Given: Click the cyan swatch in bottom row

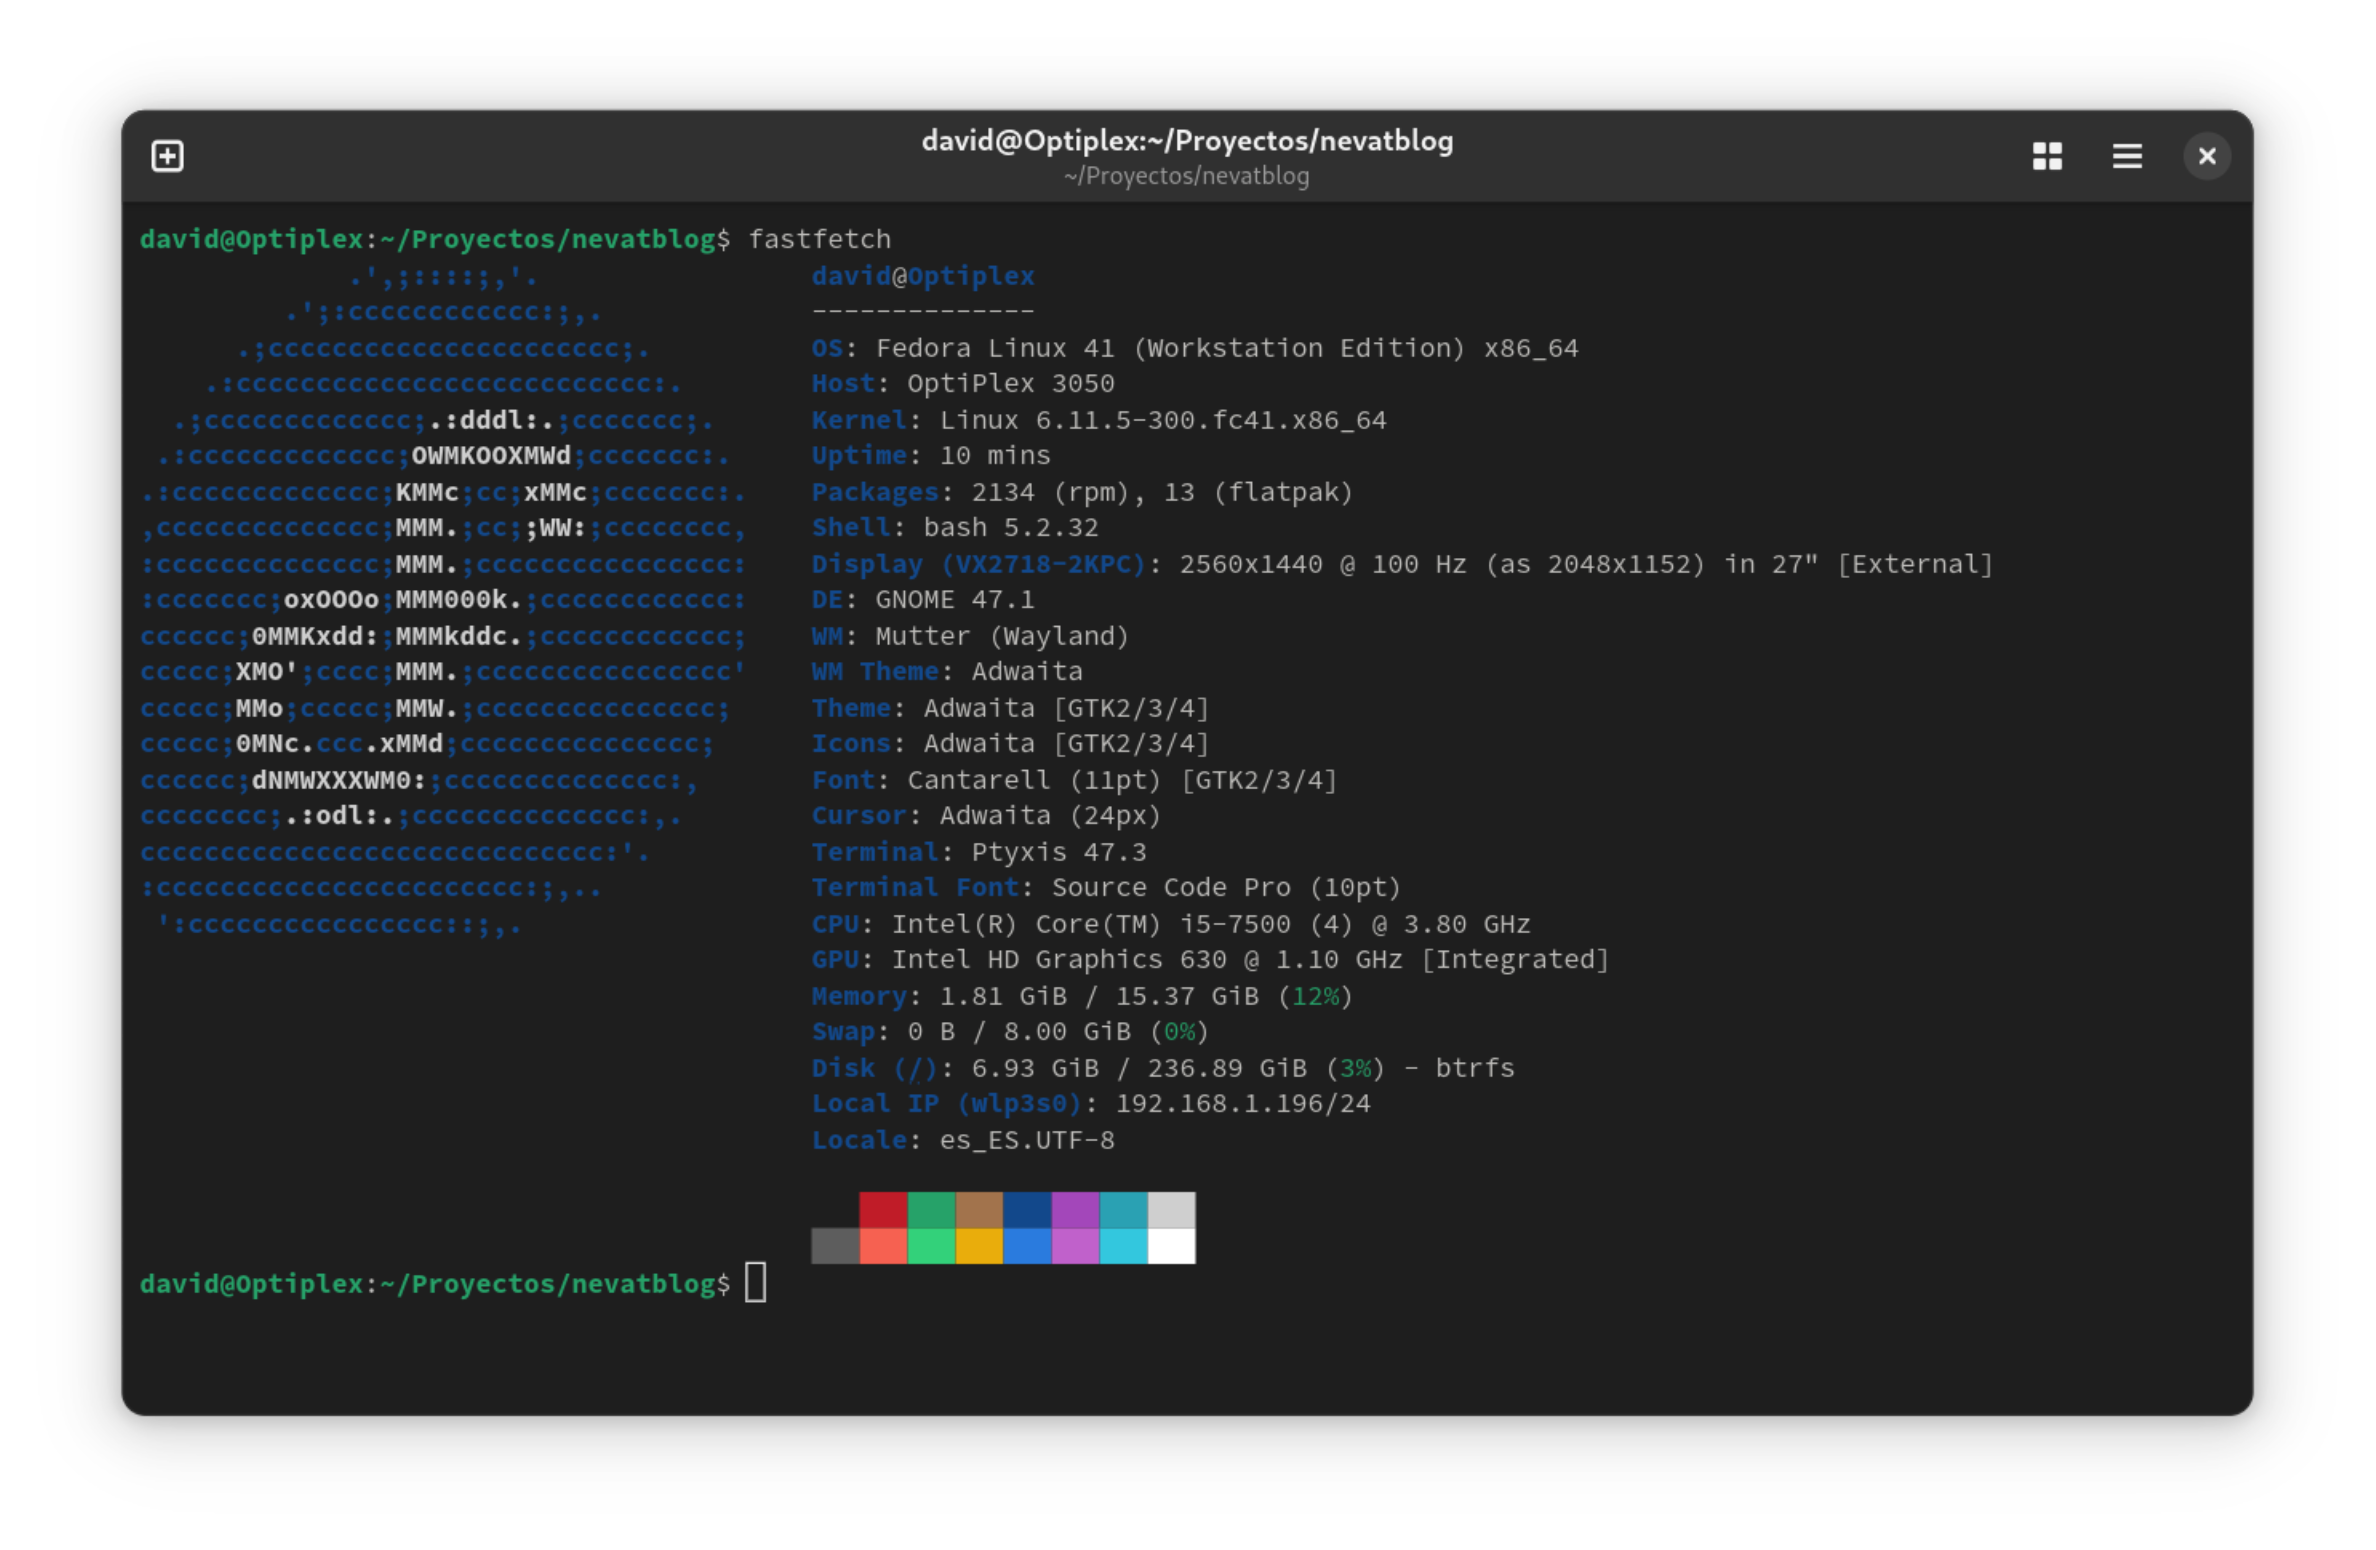Looking at the screenshot, I should click(x=1123, y=1246).
